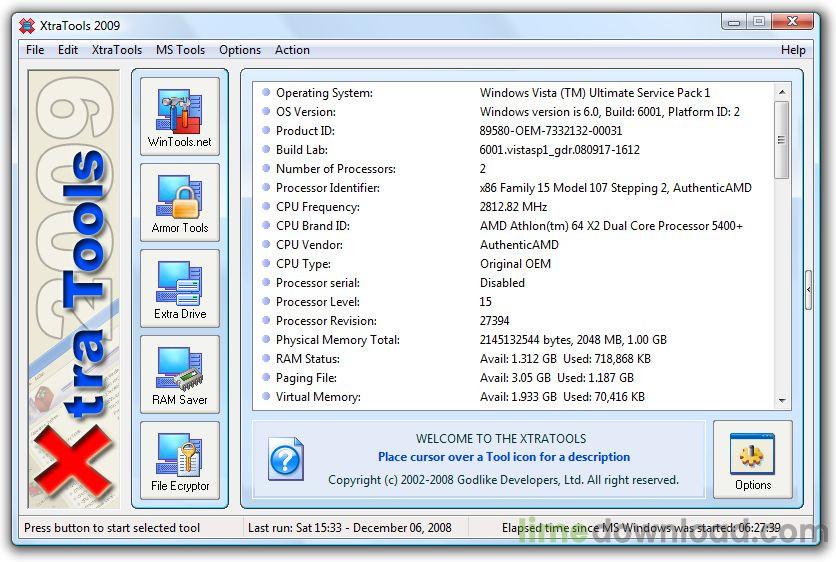Open the Edit menu
This screenshot has height=562, width=836.
pos(68,50)
